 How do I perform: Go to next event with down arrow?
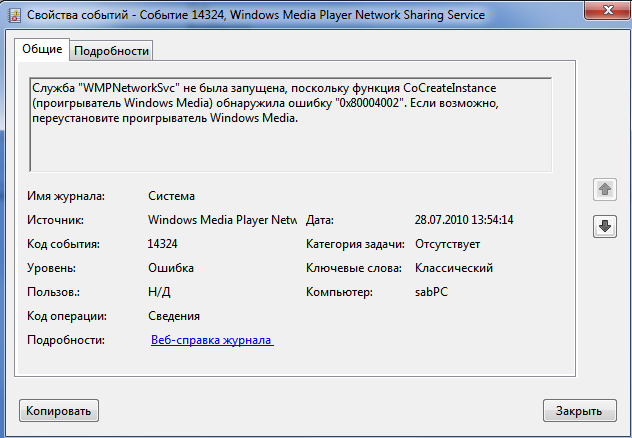(605, 226)
